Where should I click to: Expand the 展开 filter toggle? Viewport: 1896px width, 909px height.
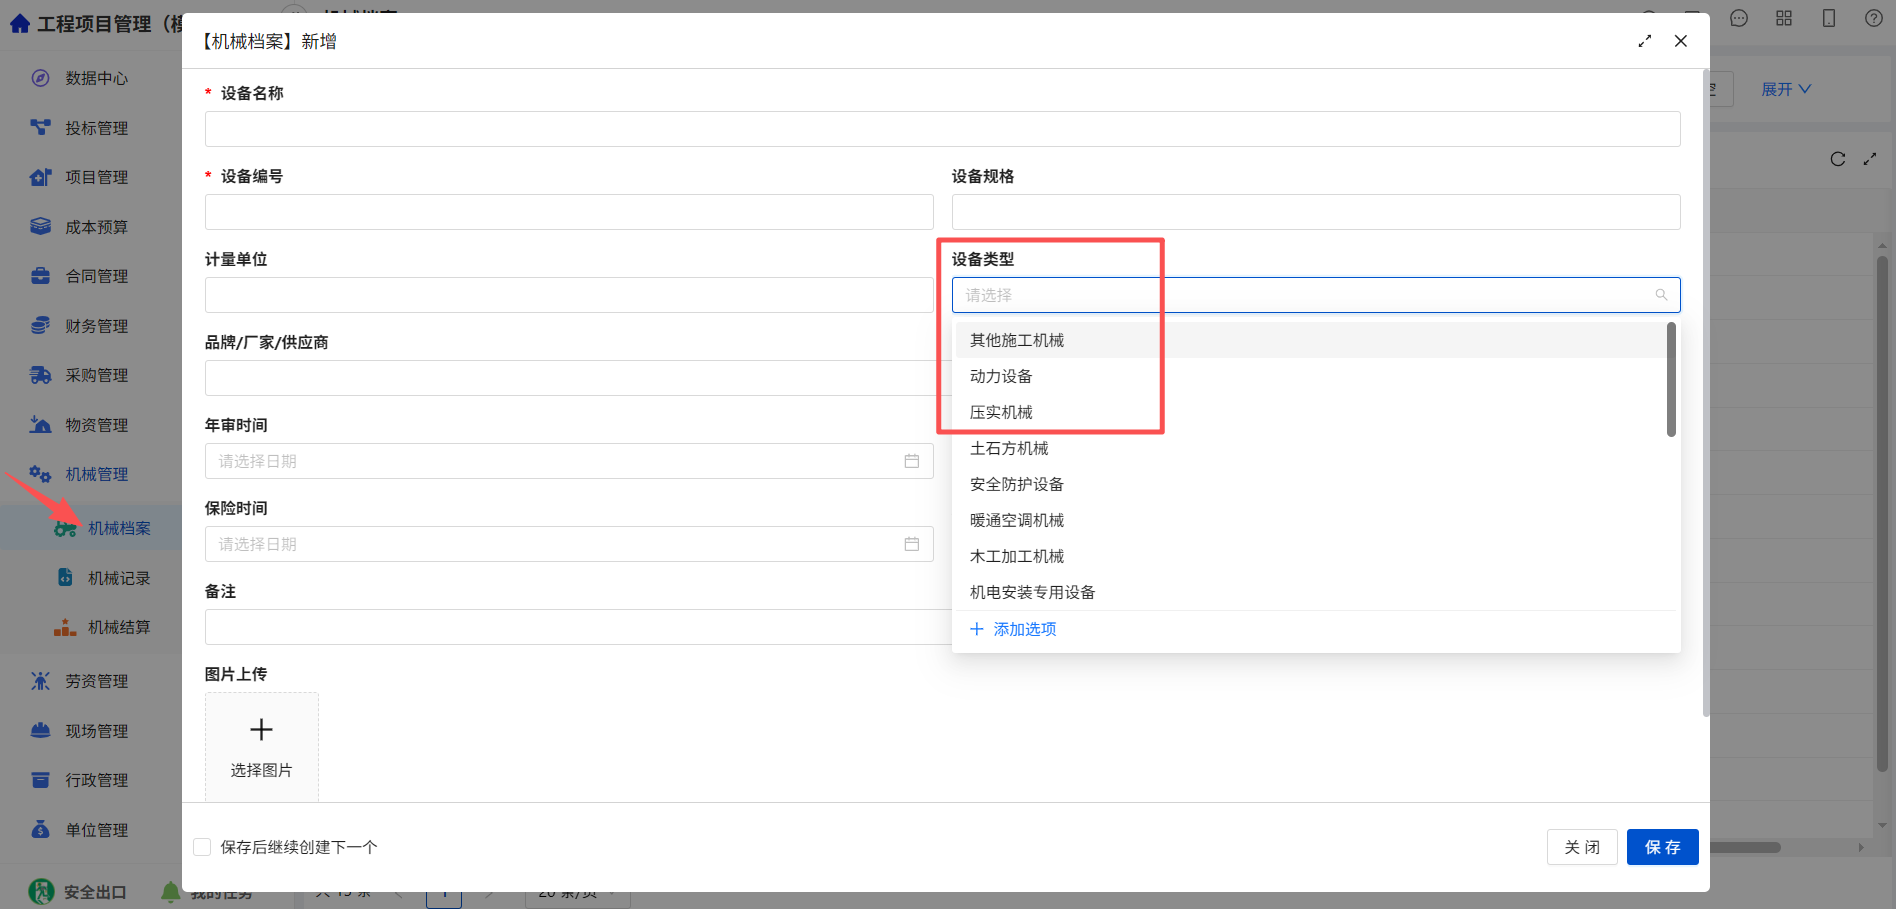[x=1786, y=89]
